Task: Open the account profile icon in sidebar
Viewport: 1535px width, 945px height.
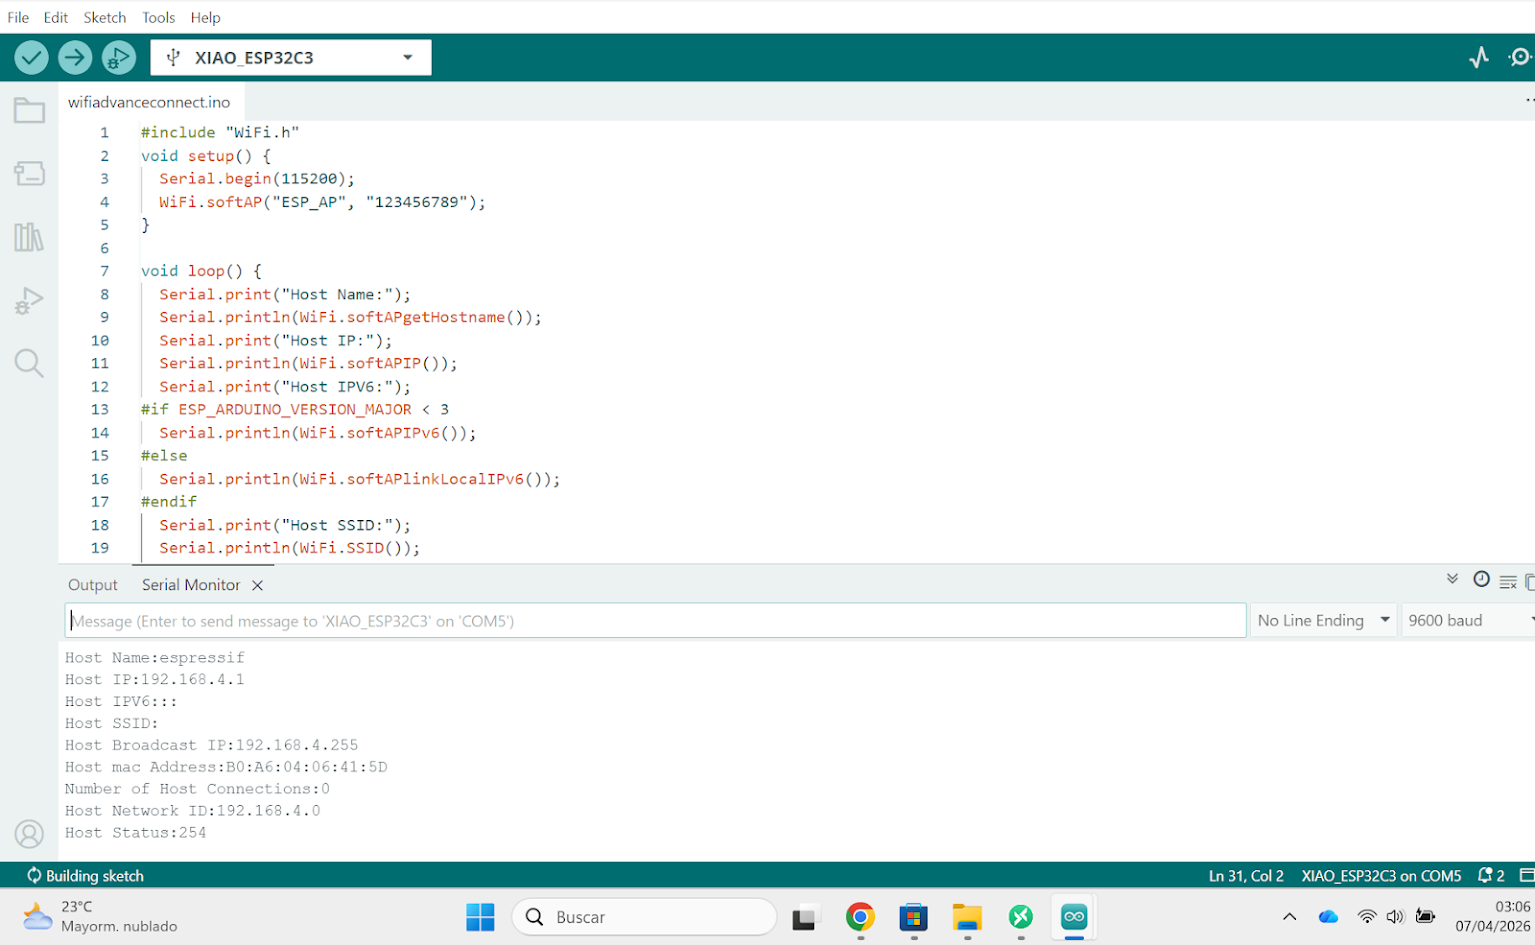Action: 29,834
